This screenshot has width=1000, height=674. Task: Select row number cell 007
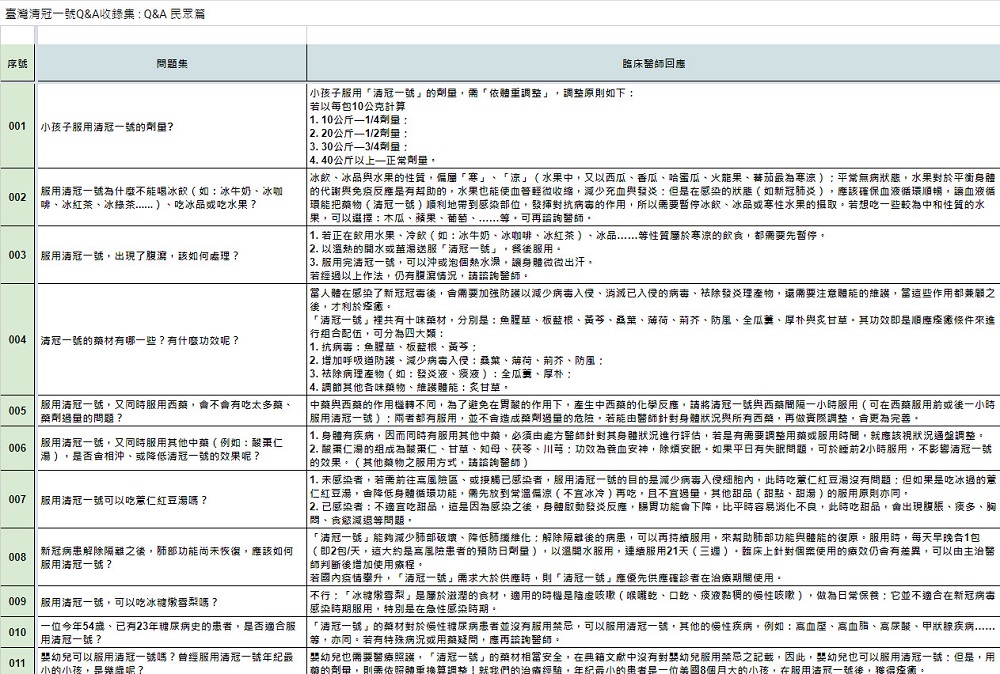(x=17, y=499)
